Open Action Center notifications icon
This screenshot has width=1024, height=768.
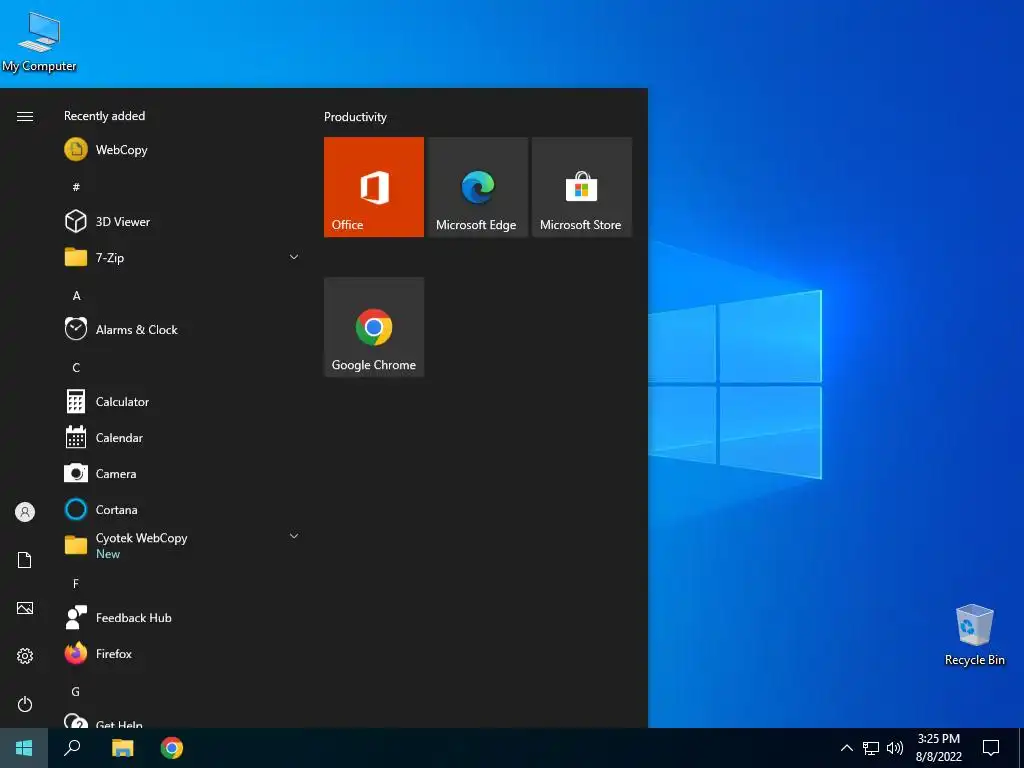click(x=991, y=748)
